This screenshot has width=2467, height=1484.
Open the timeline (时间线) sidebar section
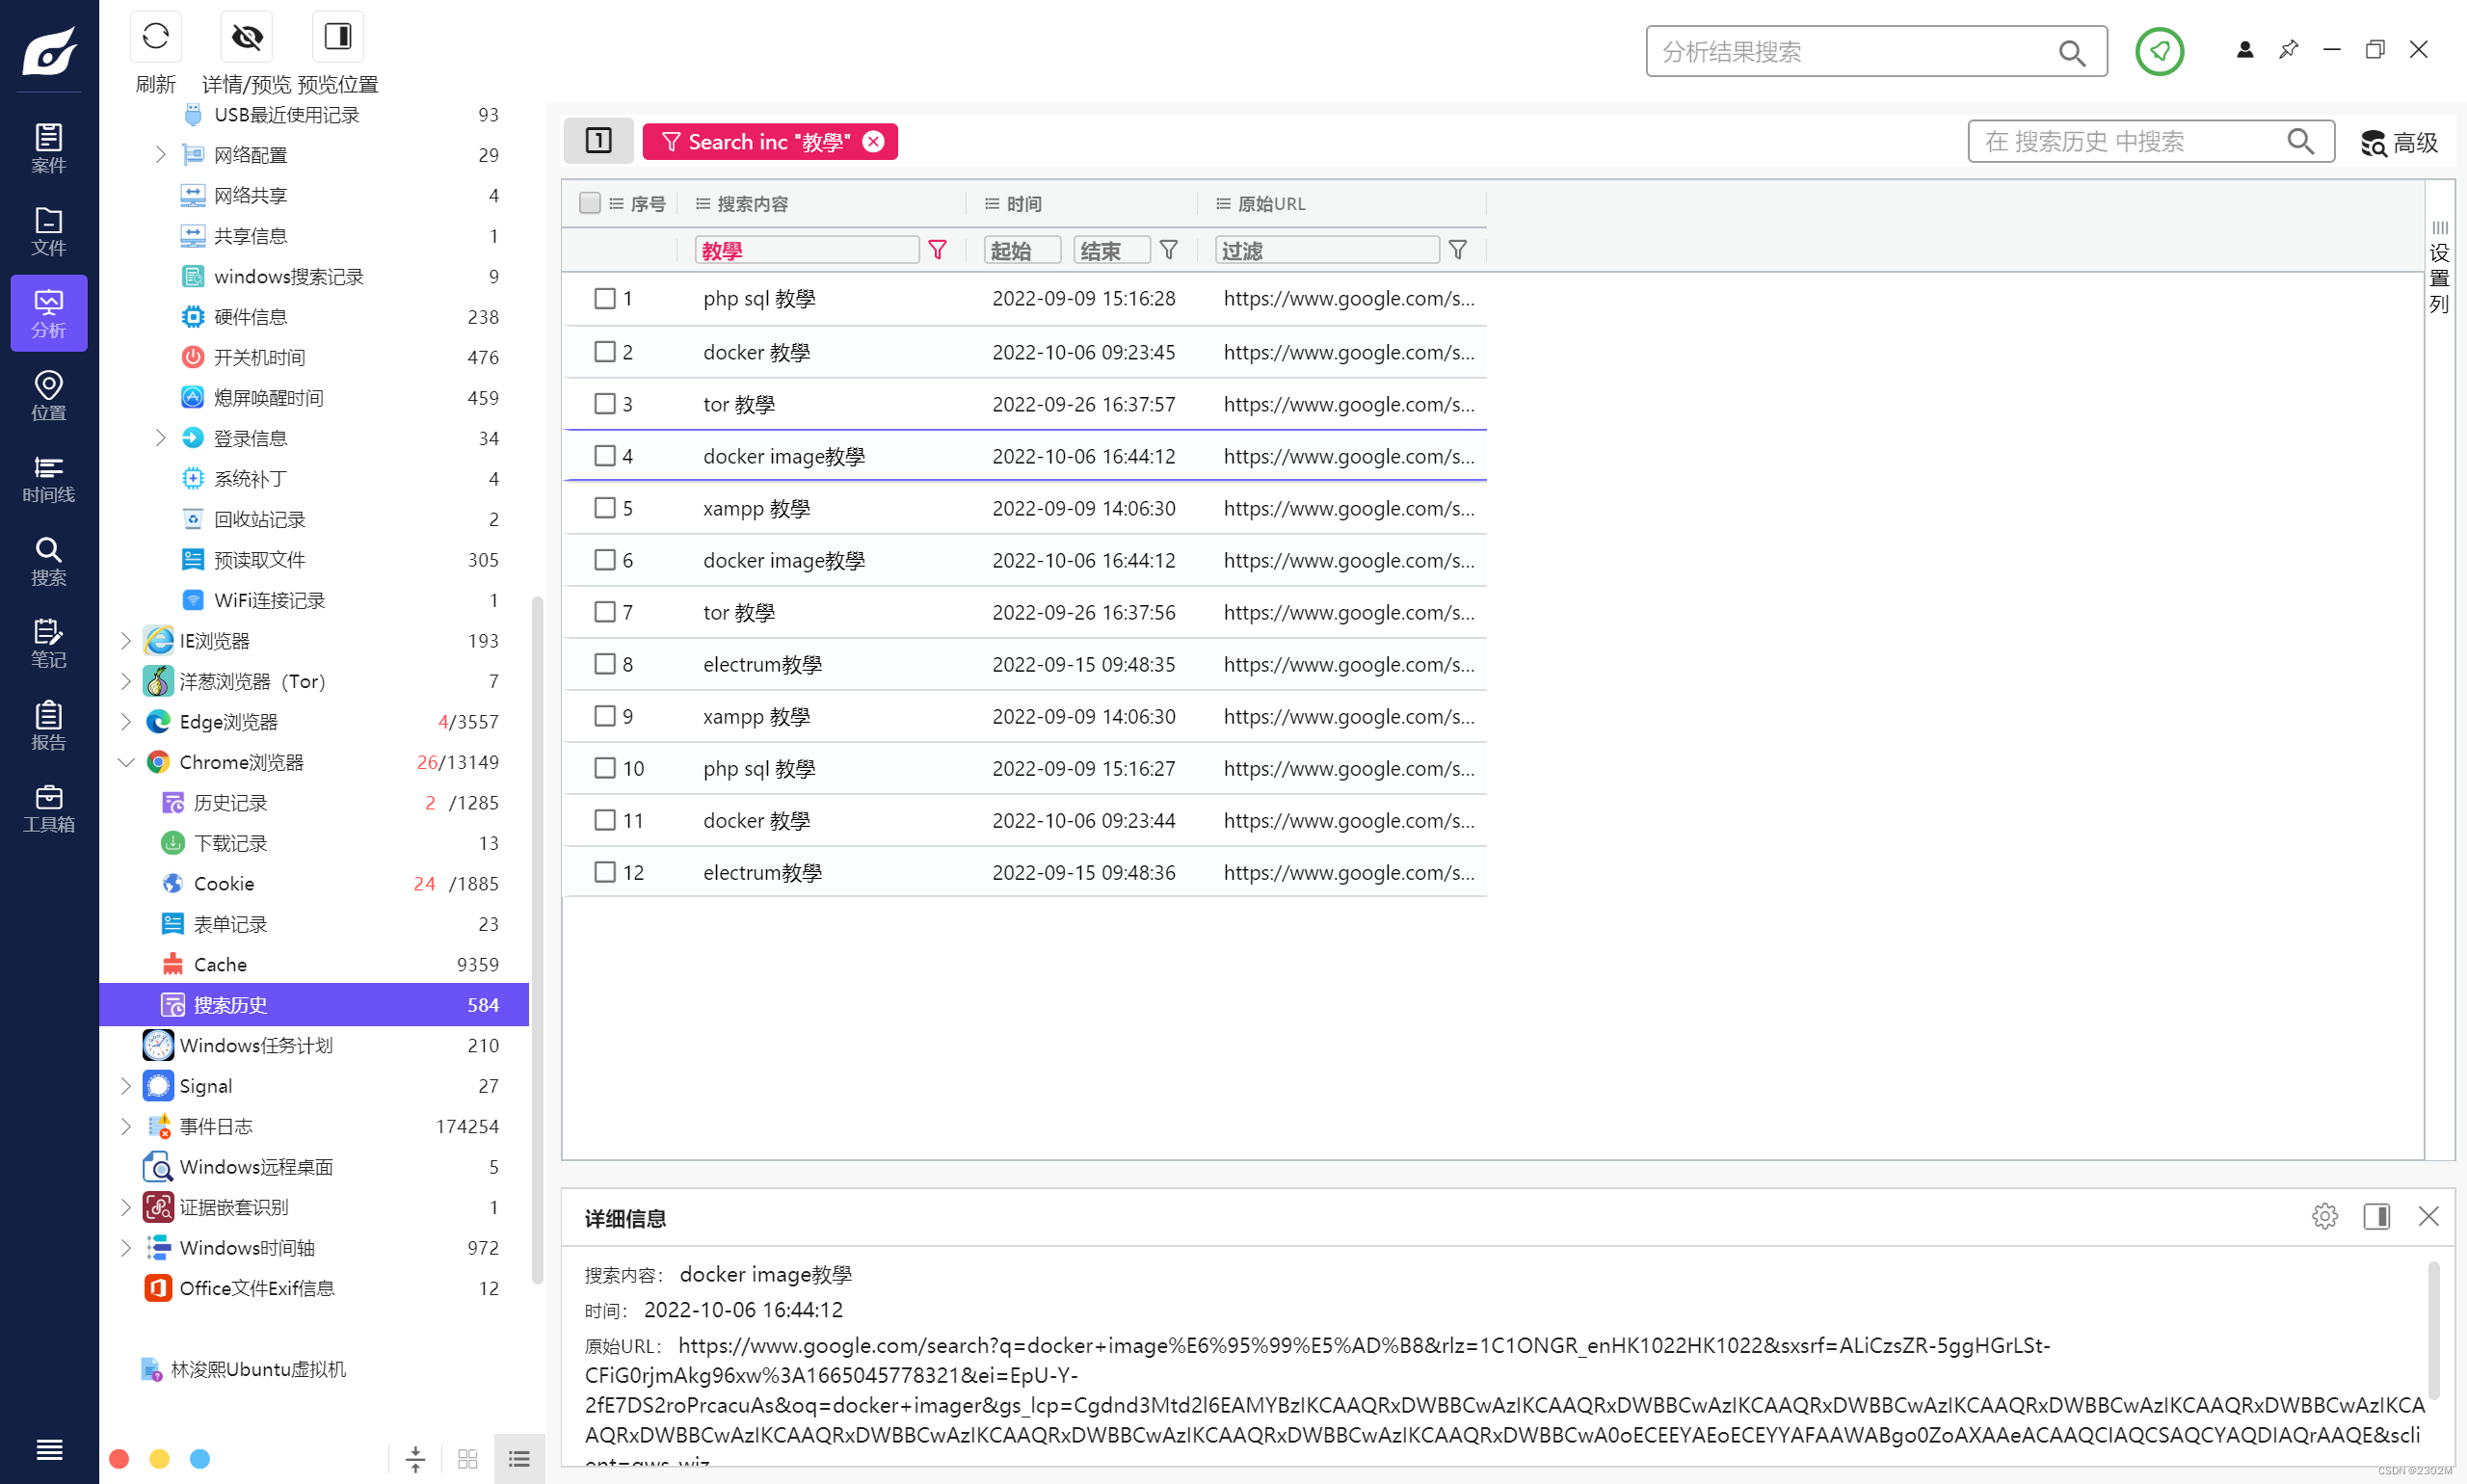[x=48, y=478]
